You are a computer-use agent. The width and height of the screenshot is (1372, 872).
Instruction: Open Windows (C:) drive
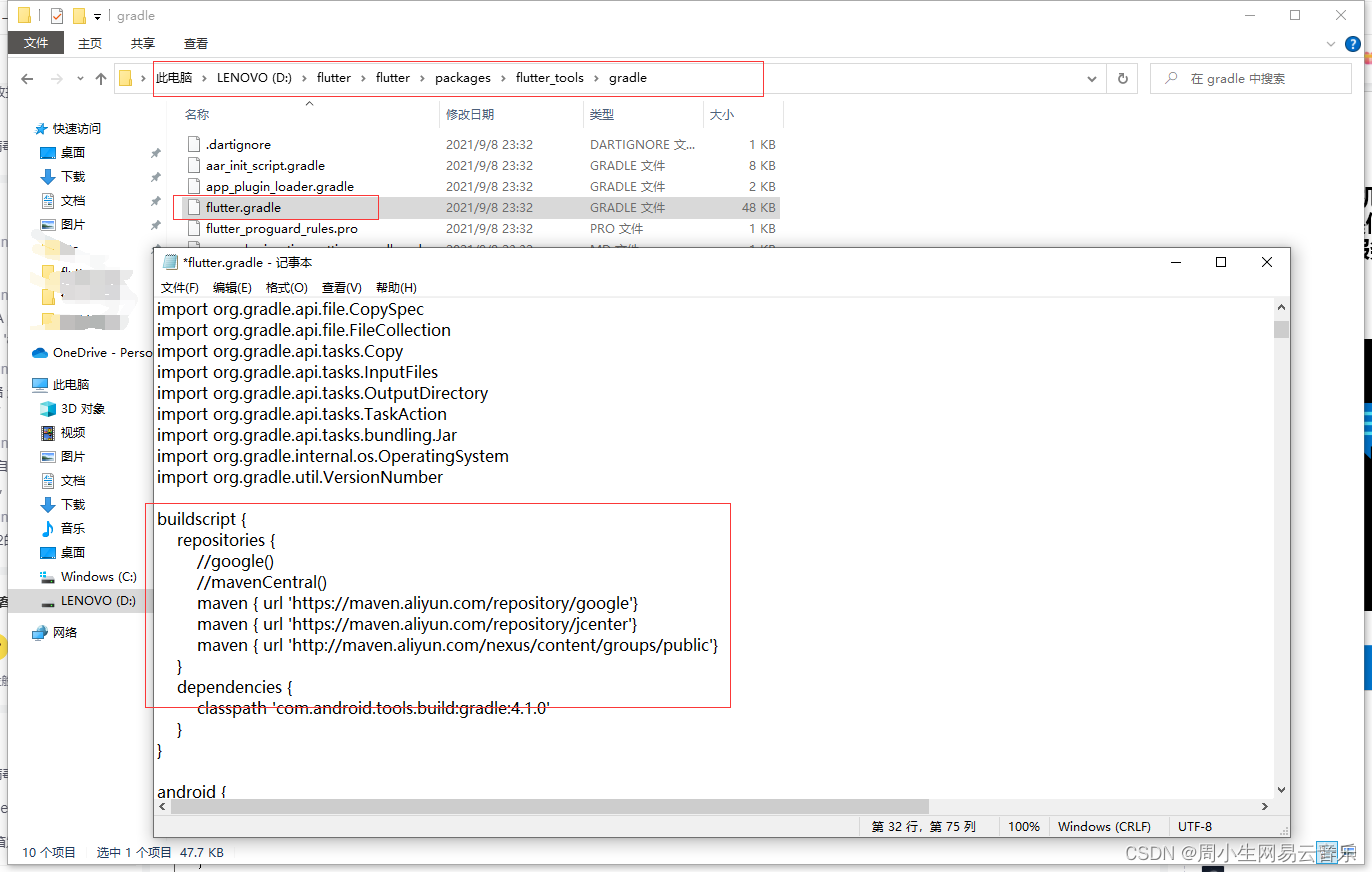click(x=98, y=577)
